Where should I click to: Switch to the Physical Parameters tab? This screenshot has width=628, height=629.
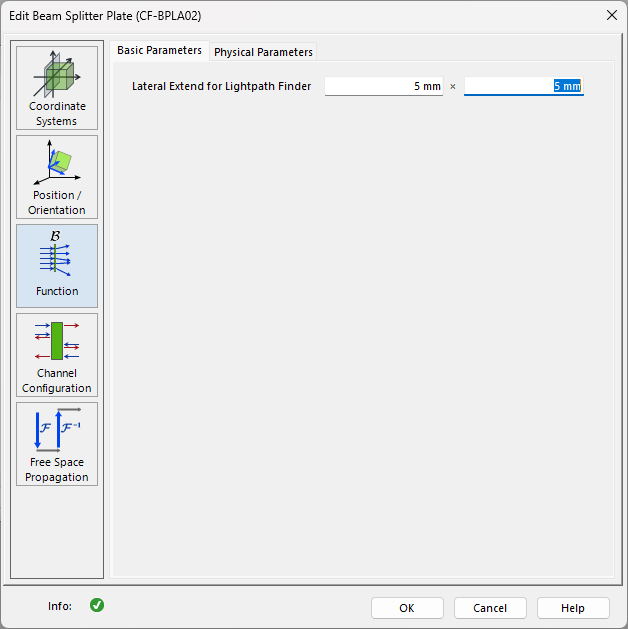pyautogui.click(x=263, y=52)
